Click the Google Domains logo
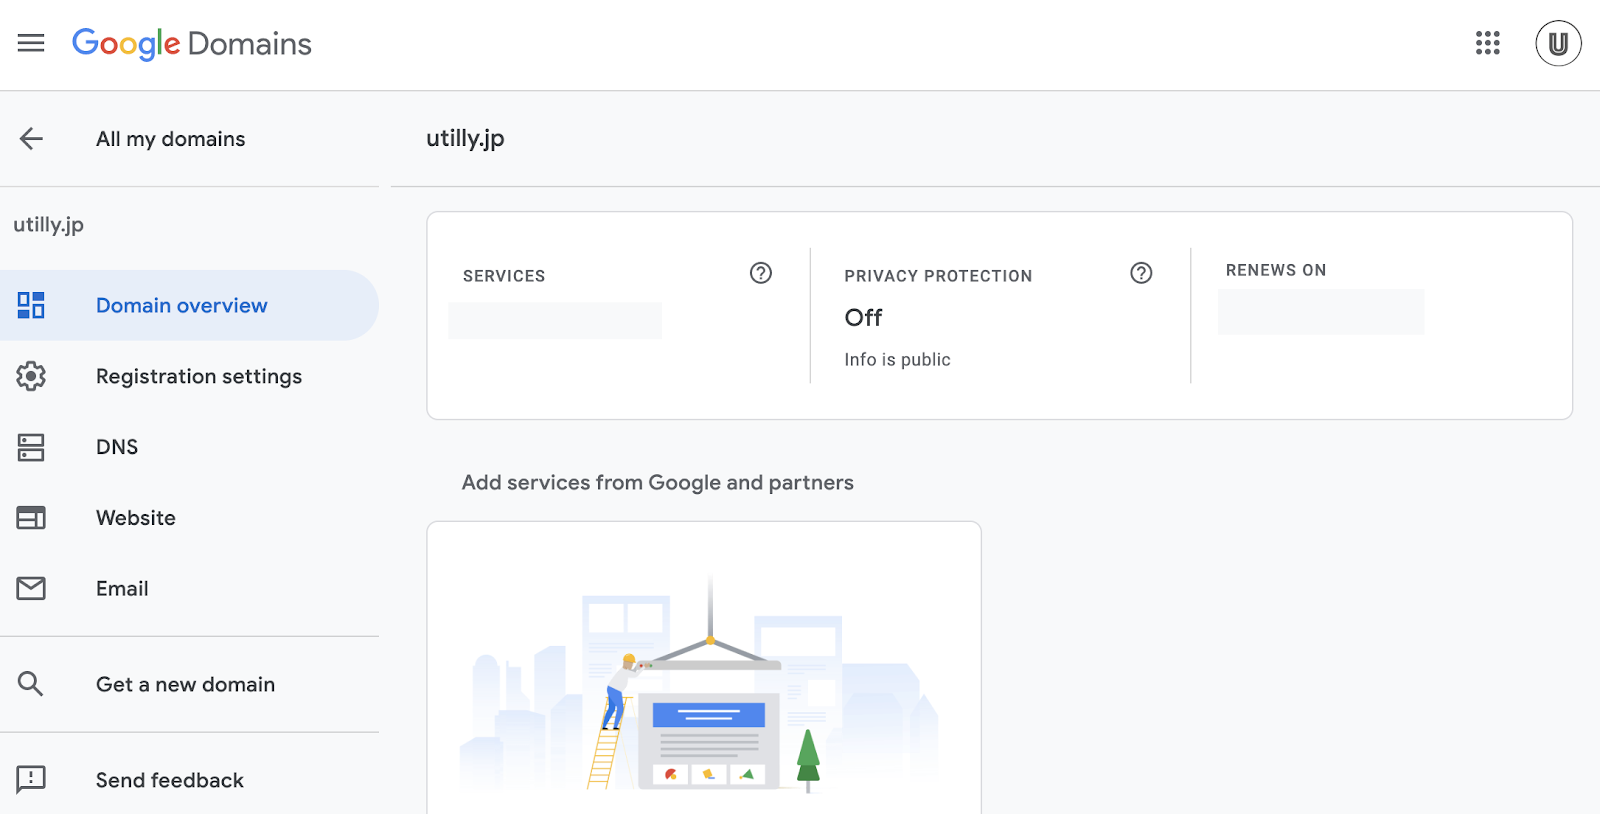 click(192, 44)
